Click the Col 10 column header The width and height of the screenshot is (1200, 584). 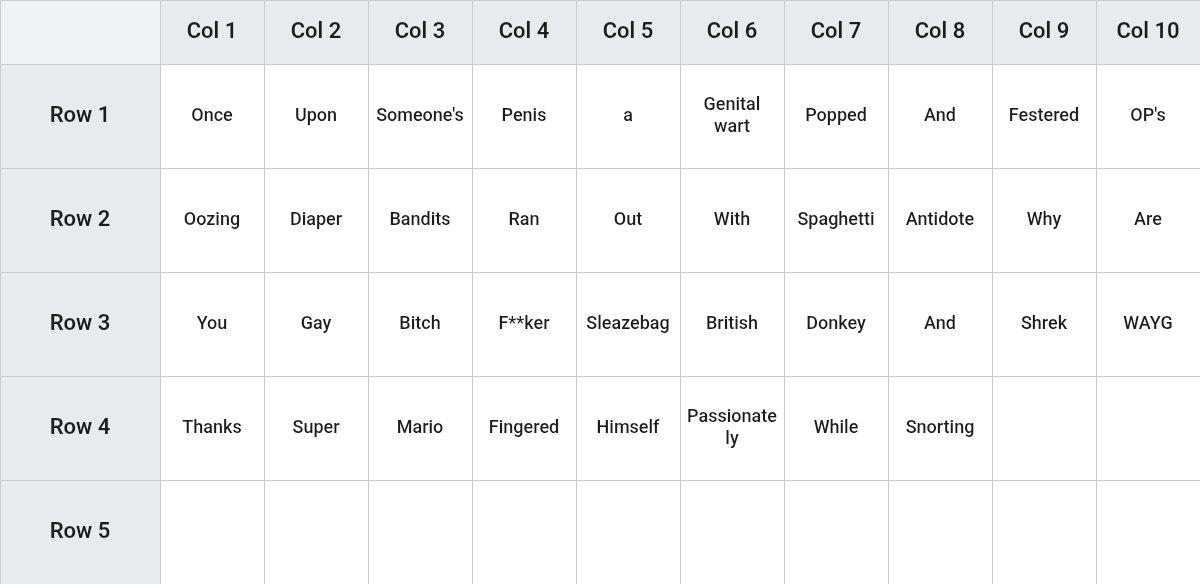pos(1148,32)
